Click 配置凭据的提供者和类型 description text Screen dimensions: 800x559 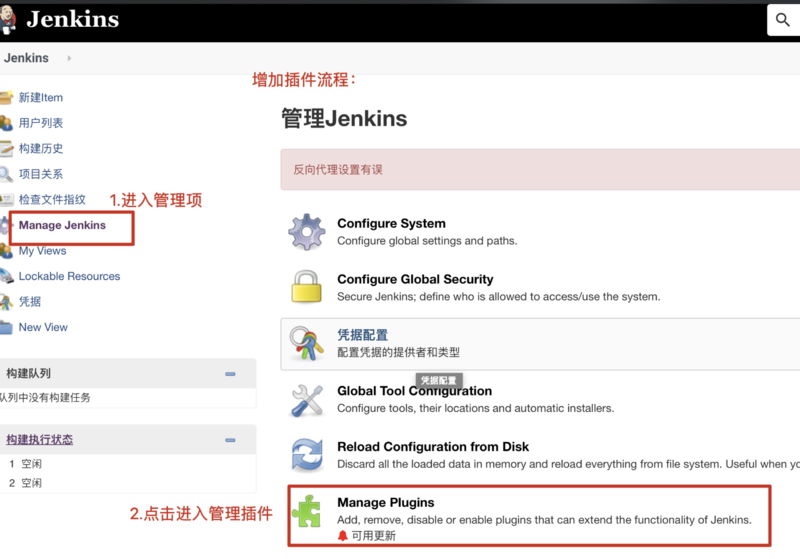[398, 352]
